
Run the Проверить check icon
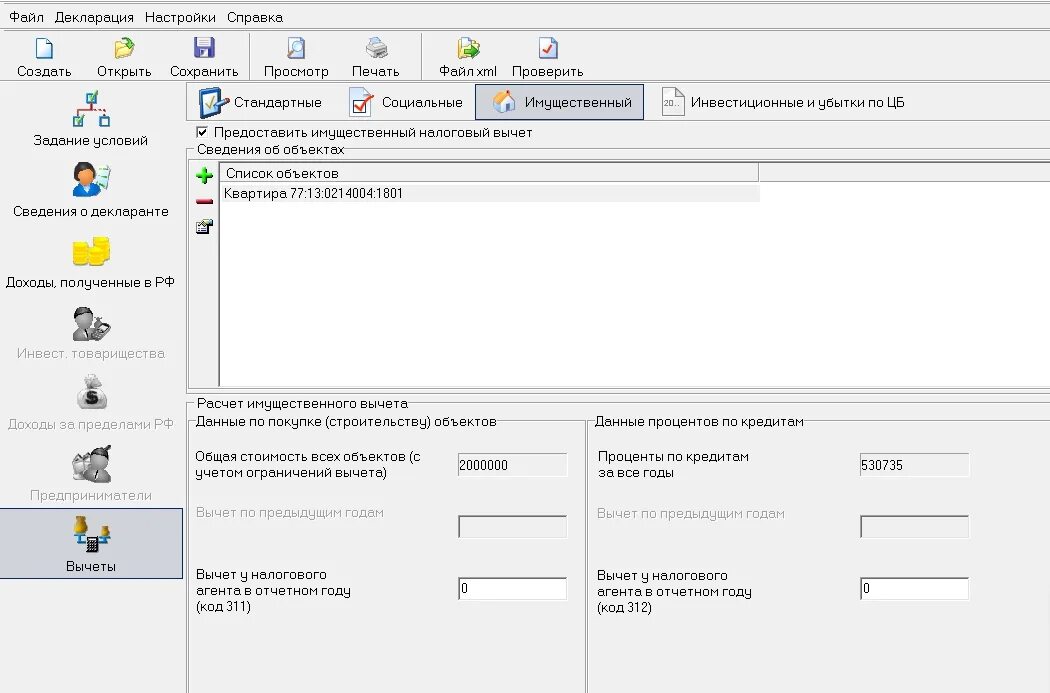pos(548,48)
